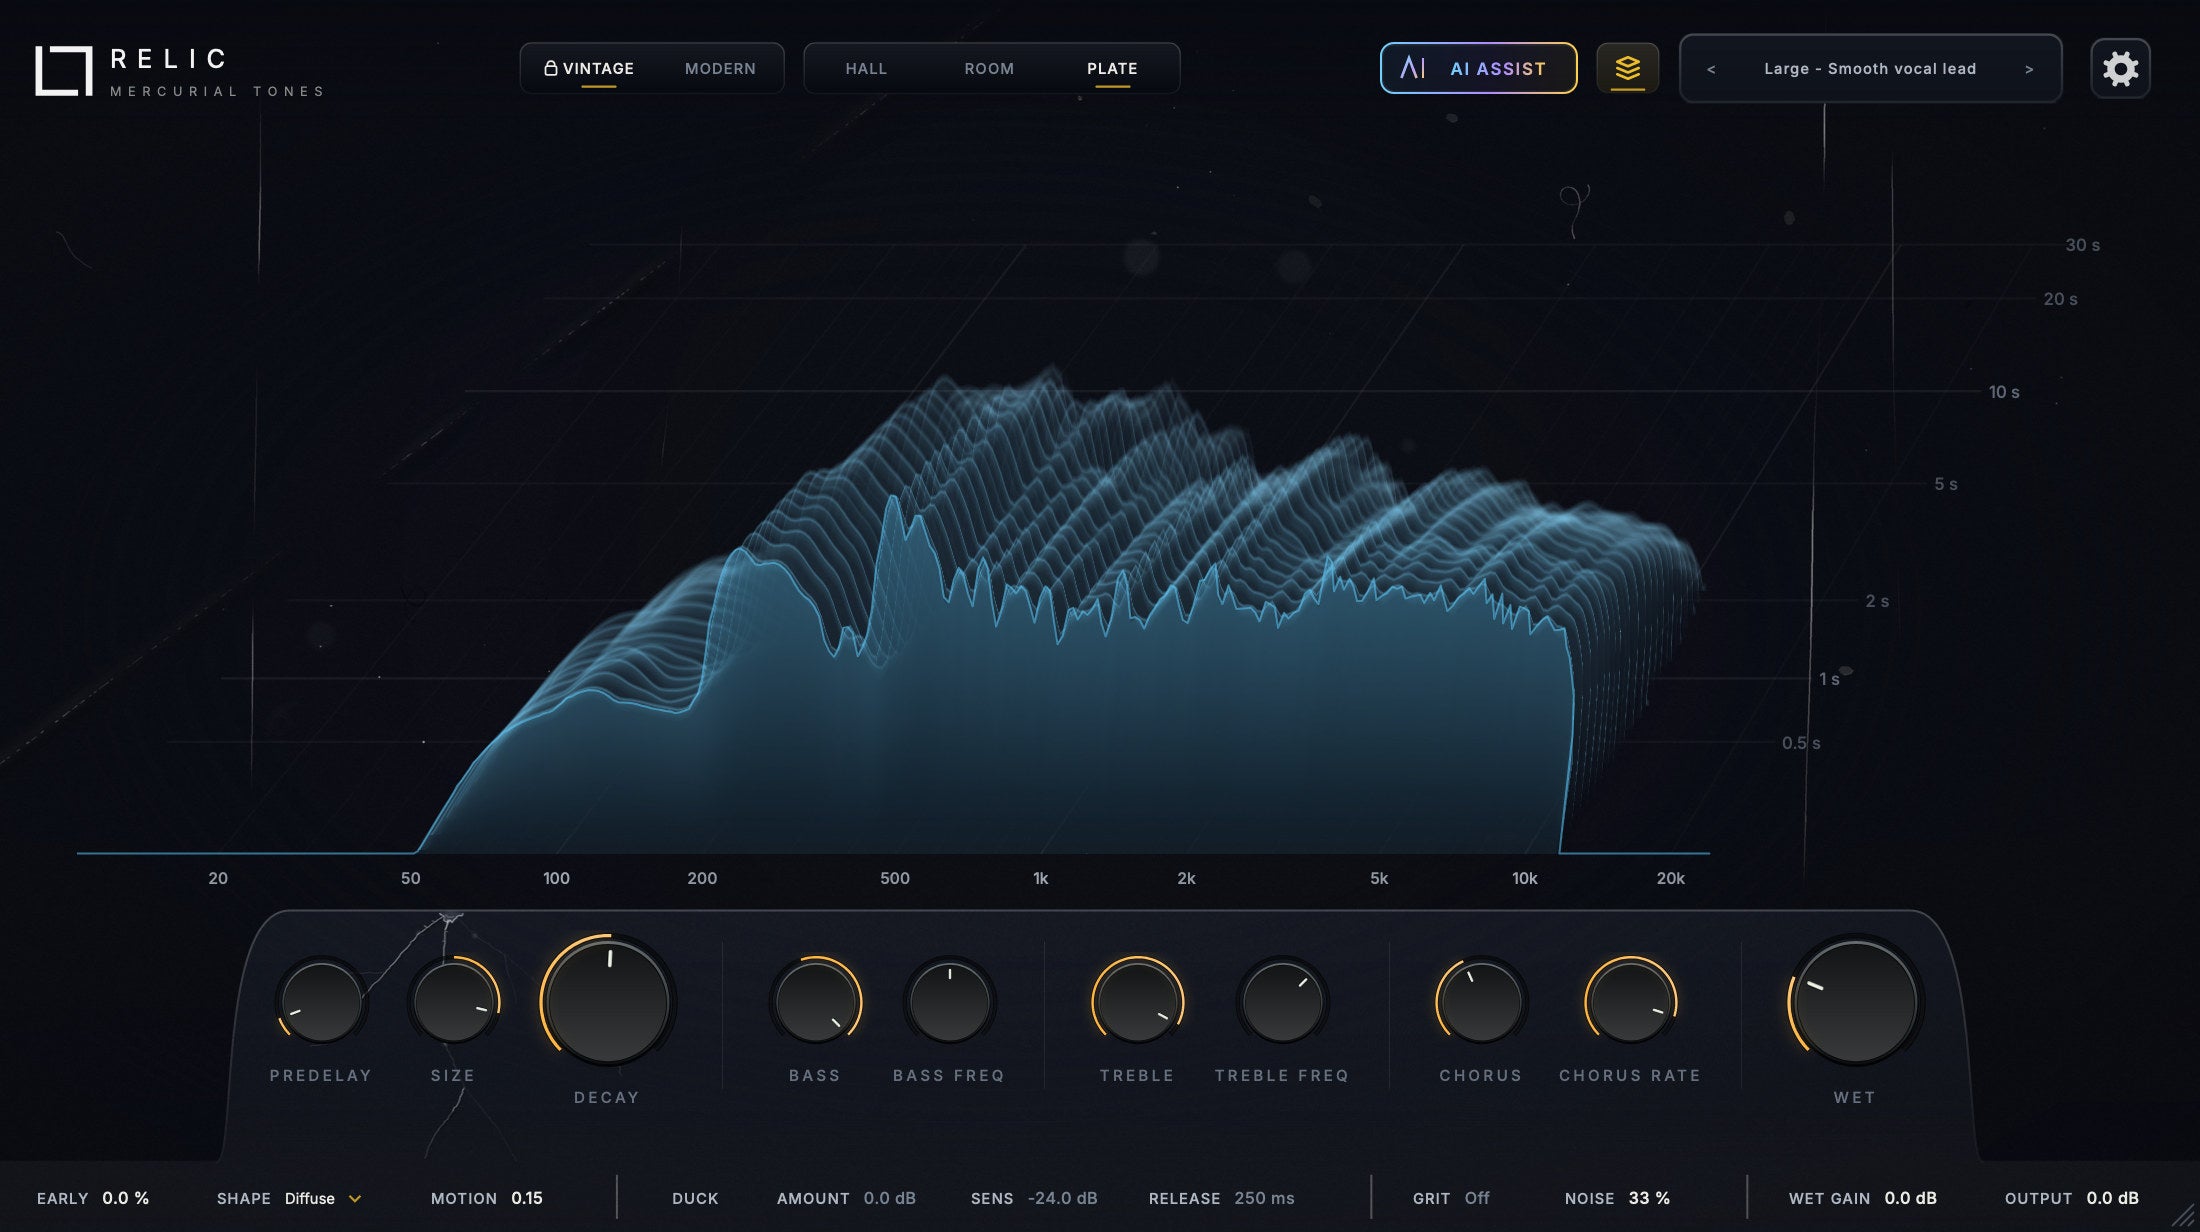Click the Noise 33 % value
2200x1232 pixels.
[x=1649, y=1198]
